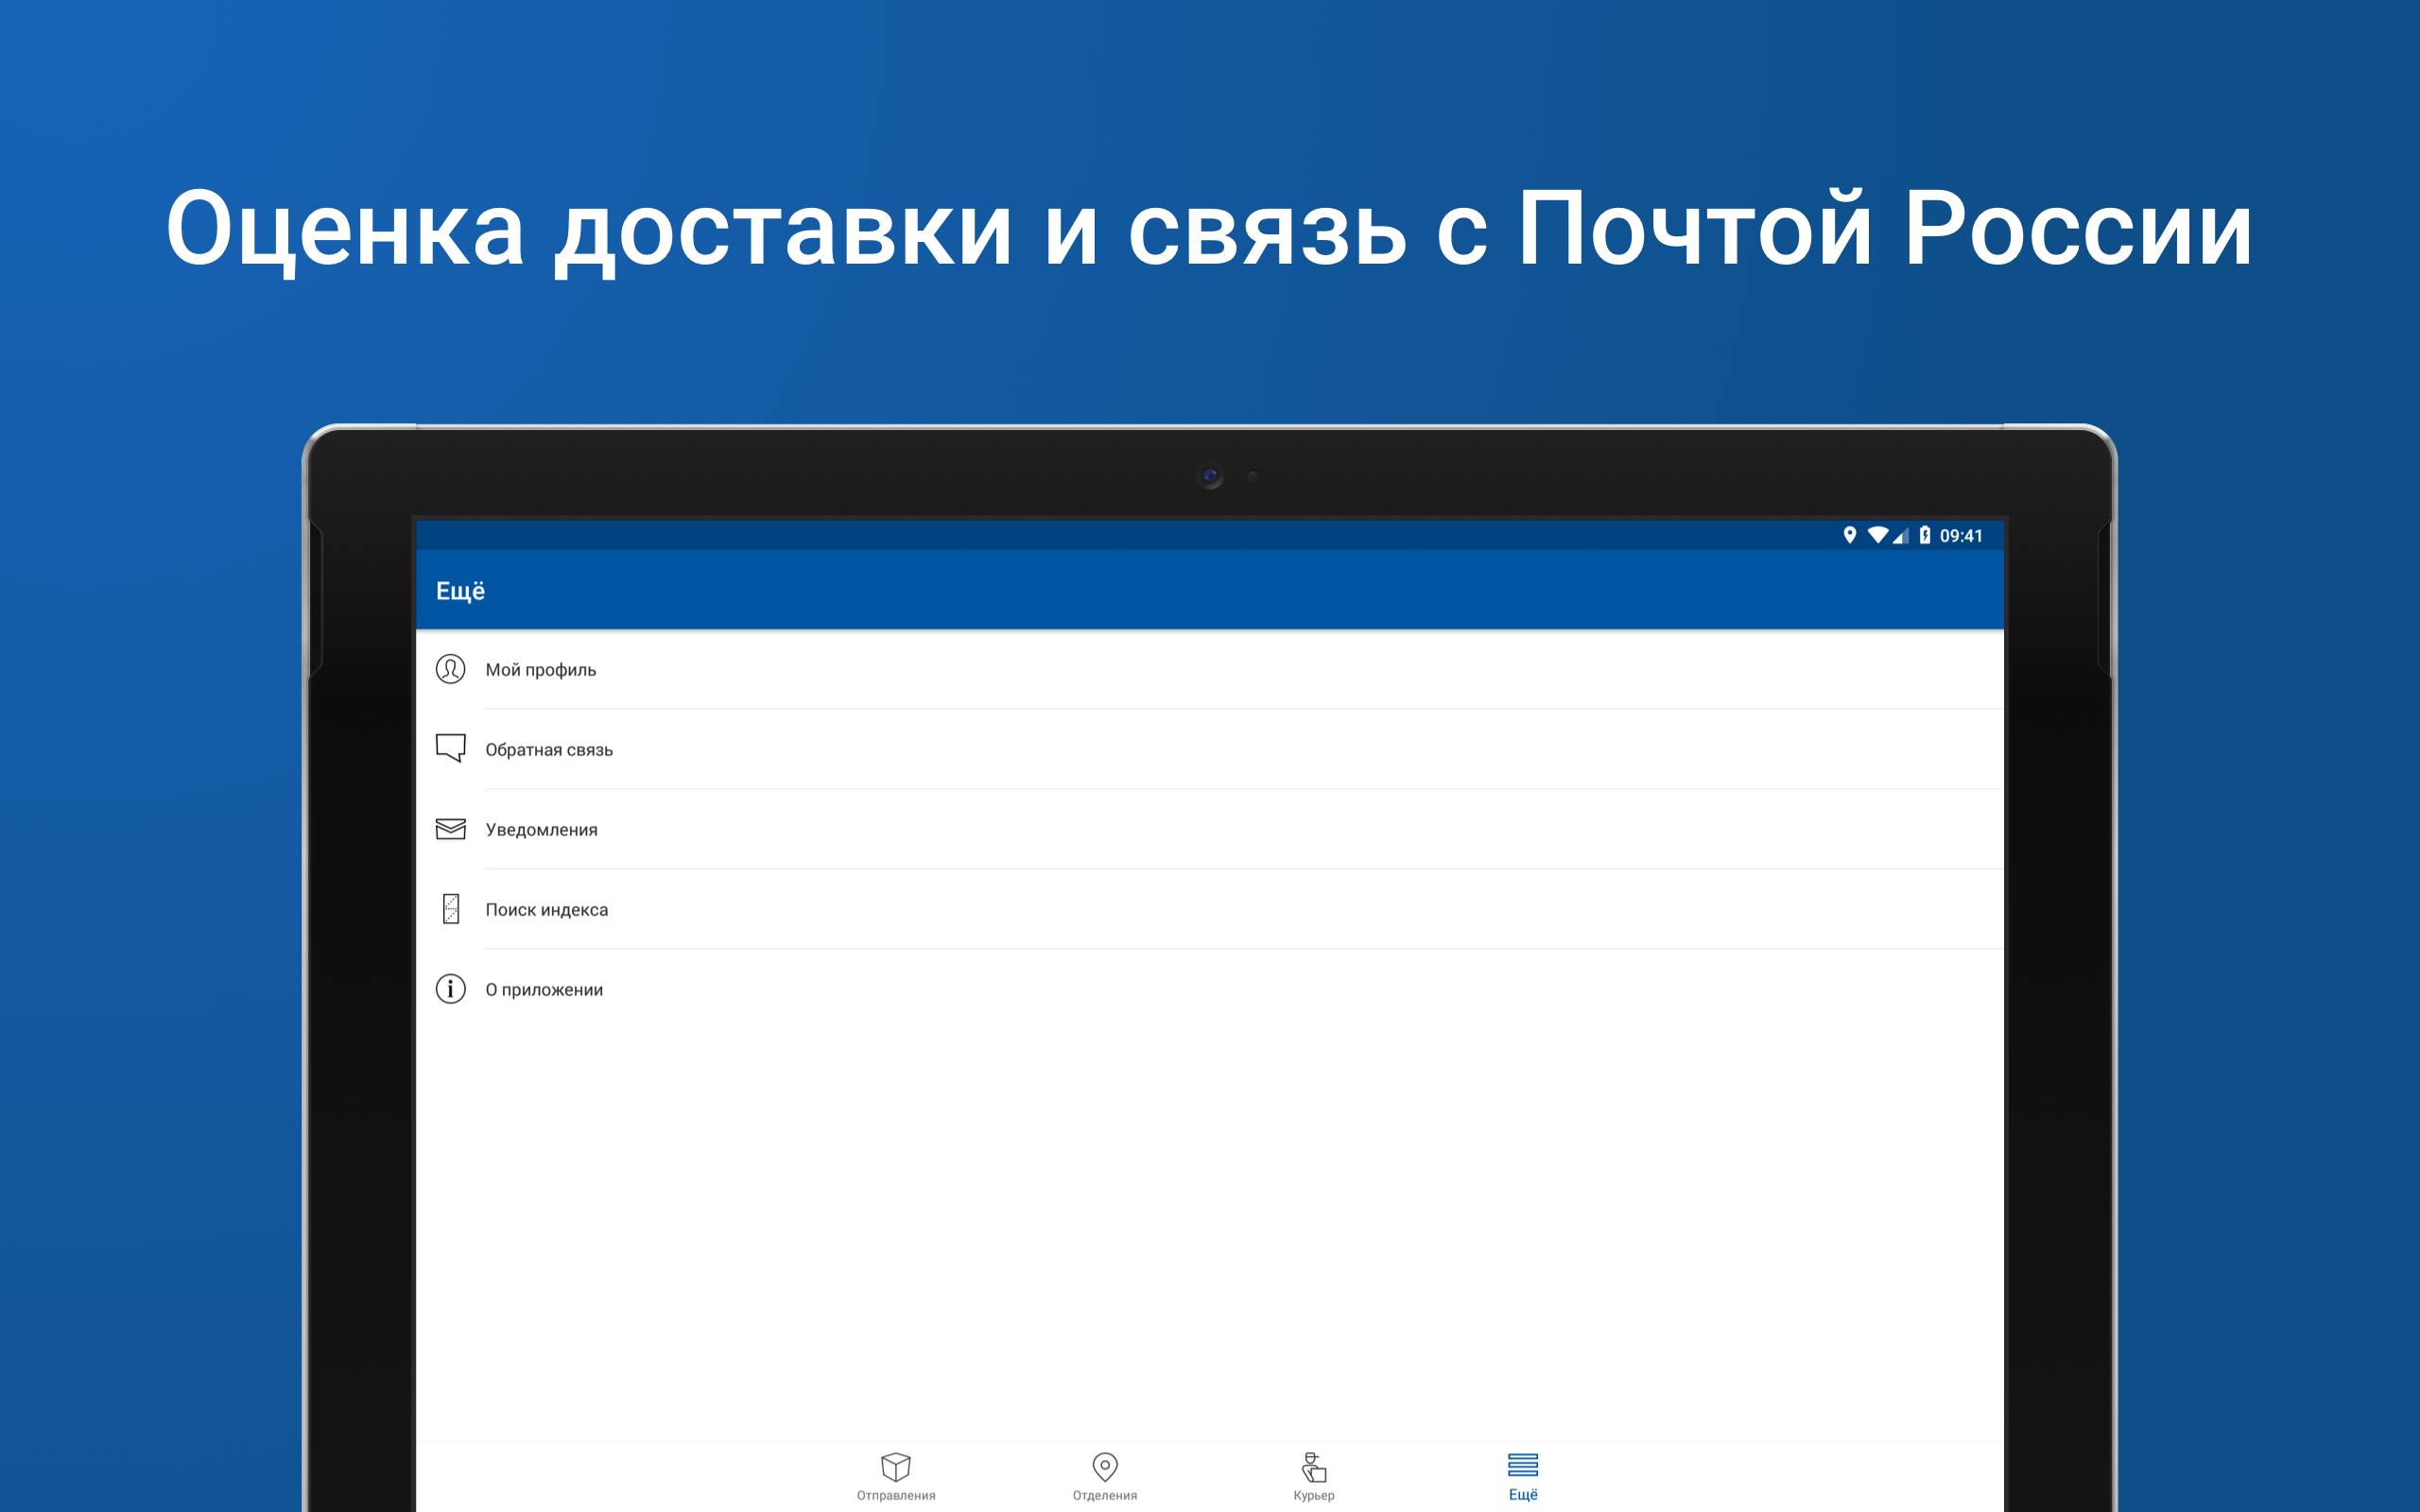Switch to the Отделения tab label
This screenshot has width=2420, height=1512.
pyautogui.click(x=1105, y=1496)
